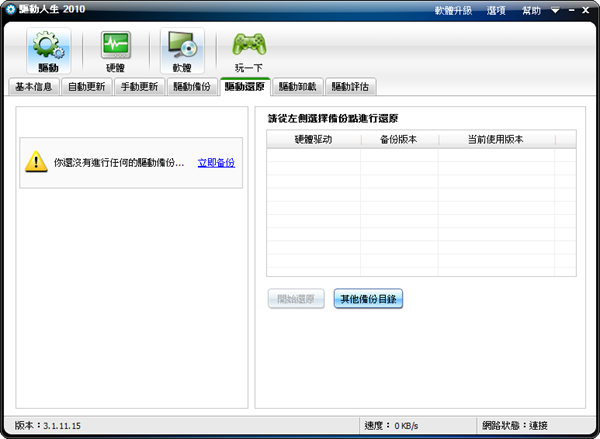
Task: Click the app logo in title bar
Action: pos(10,10)
